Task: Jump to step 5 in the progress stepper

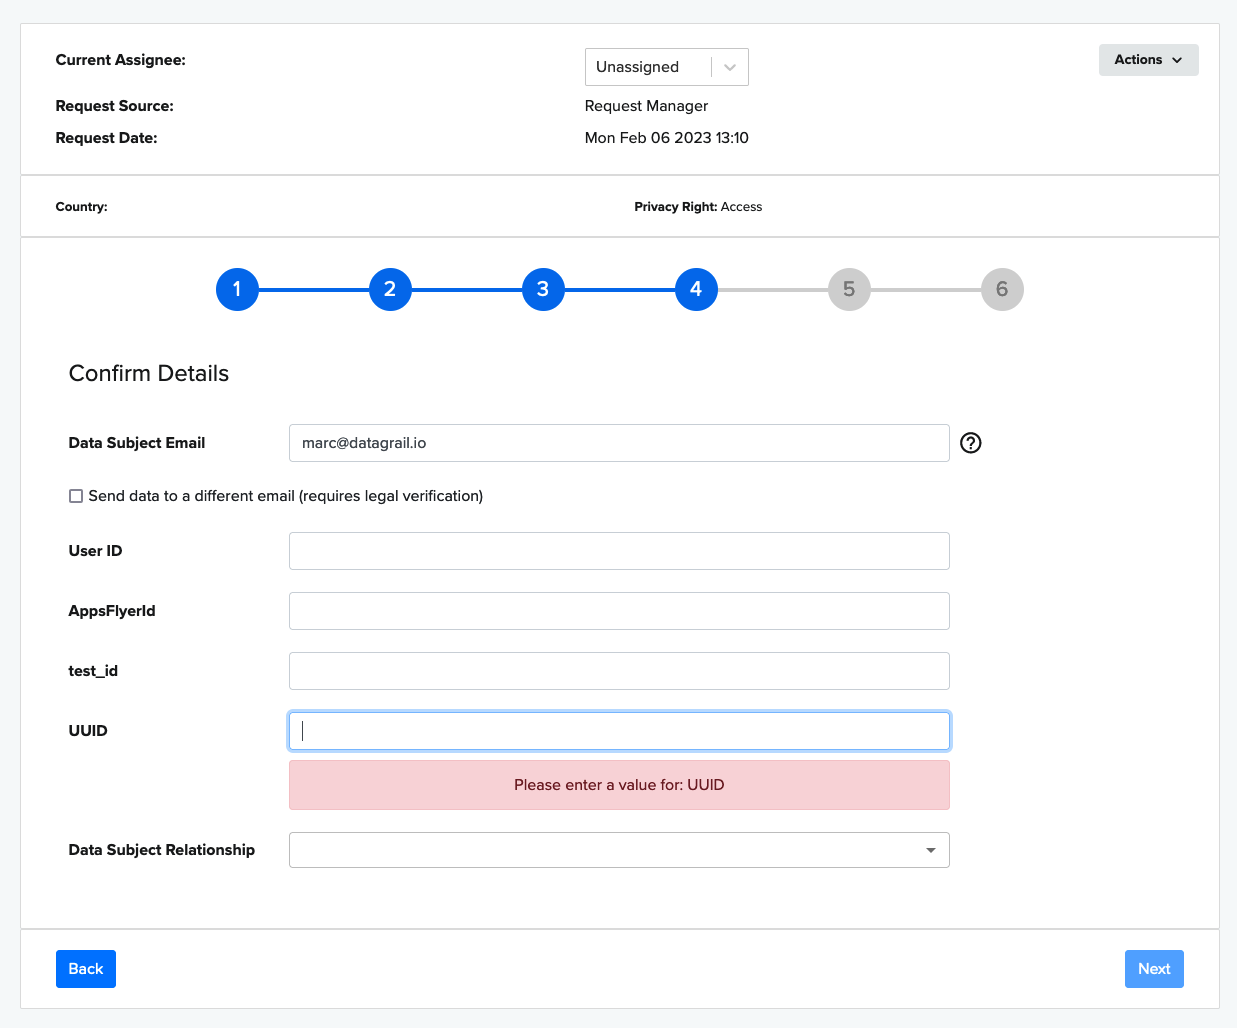Action: pyautogui.click(x=849, y=289)
